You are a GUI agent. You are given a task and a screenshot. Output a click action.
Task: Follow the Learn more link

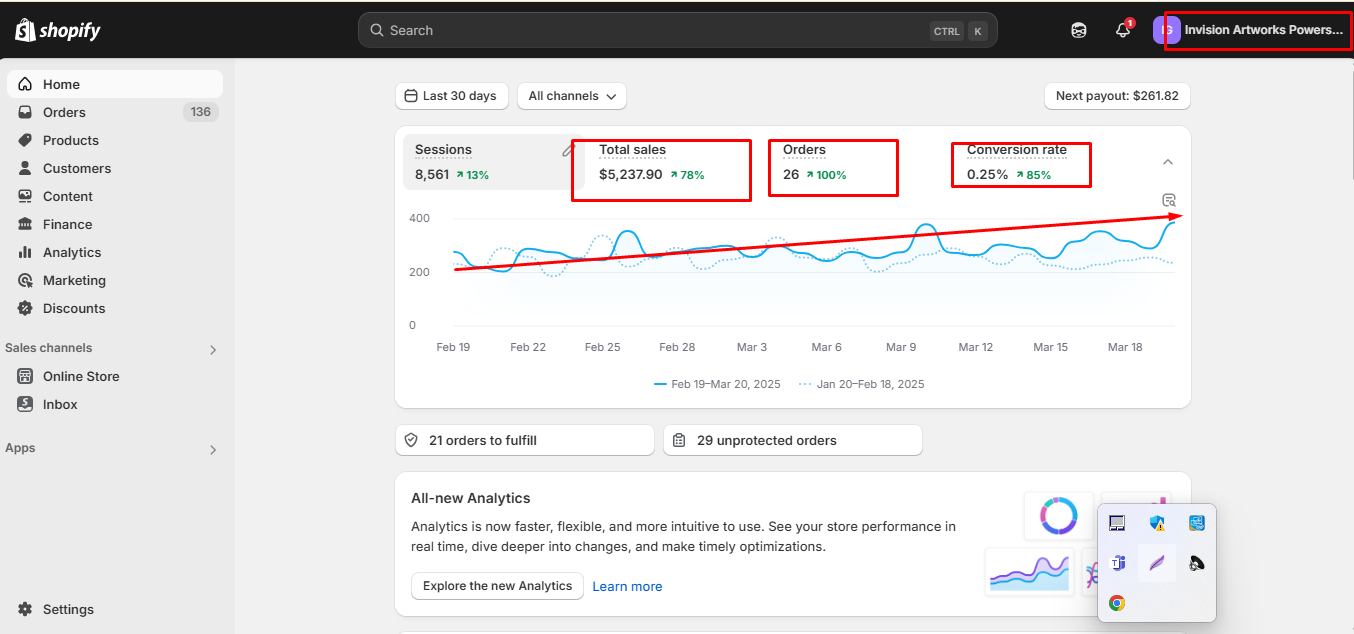[627, 586]
